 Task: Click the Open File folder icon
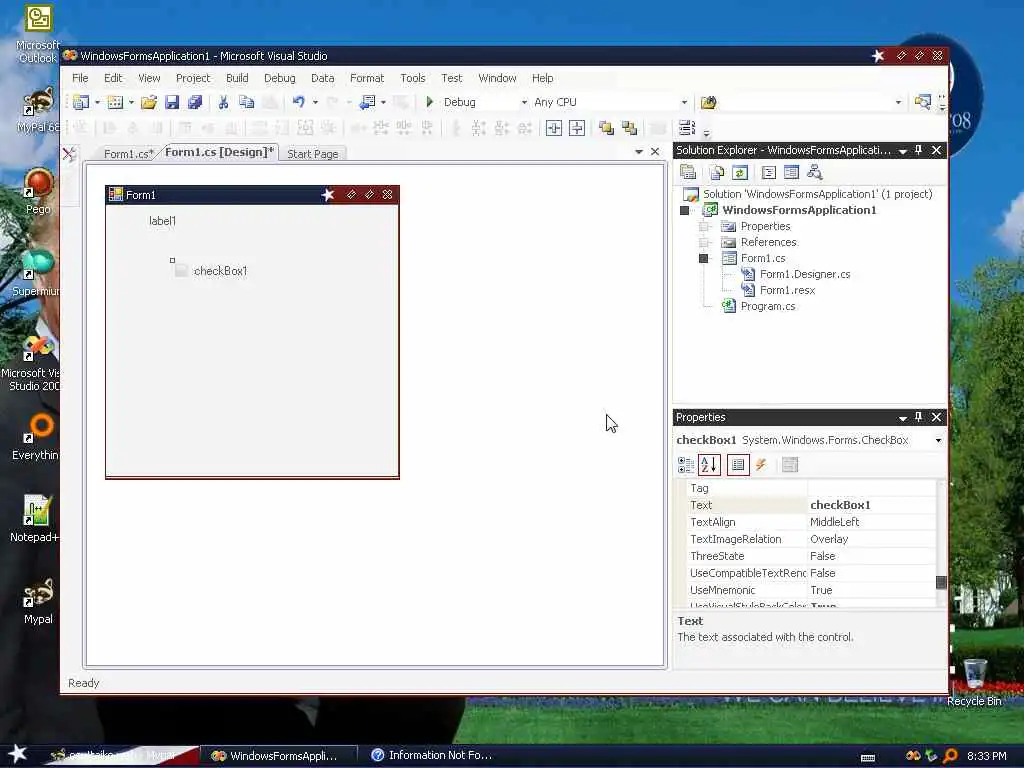[x=149, y=102]
